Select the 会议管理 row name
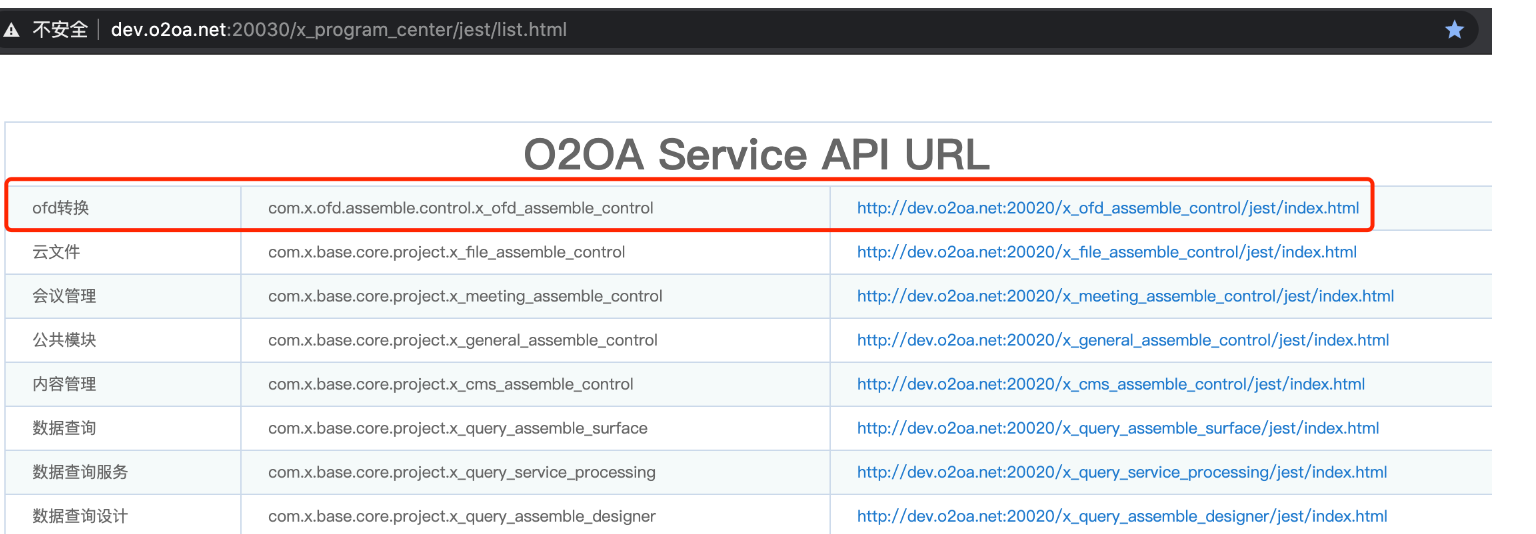The height and width of the screenshot is (534, 1536). [x=64, y=296]
